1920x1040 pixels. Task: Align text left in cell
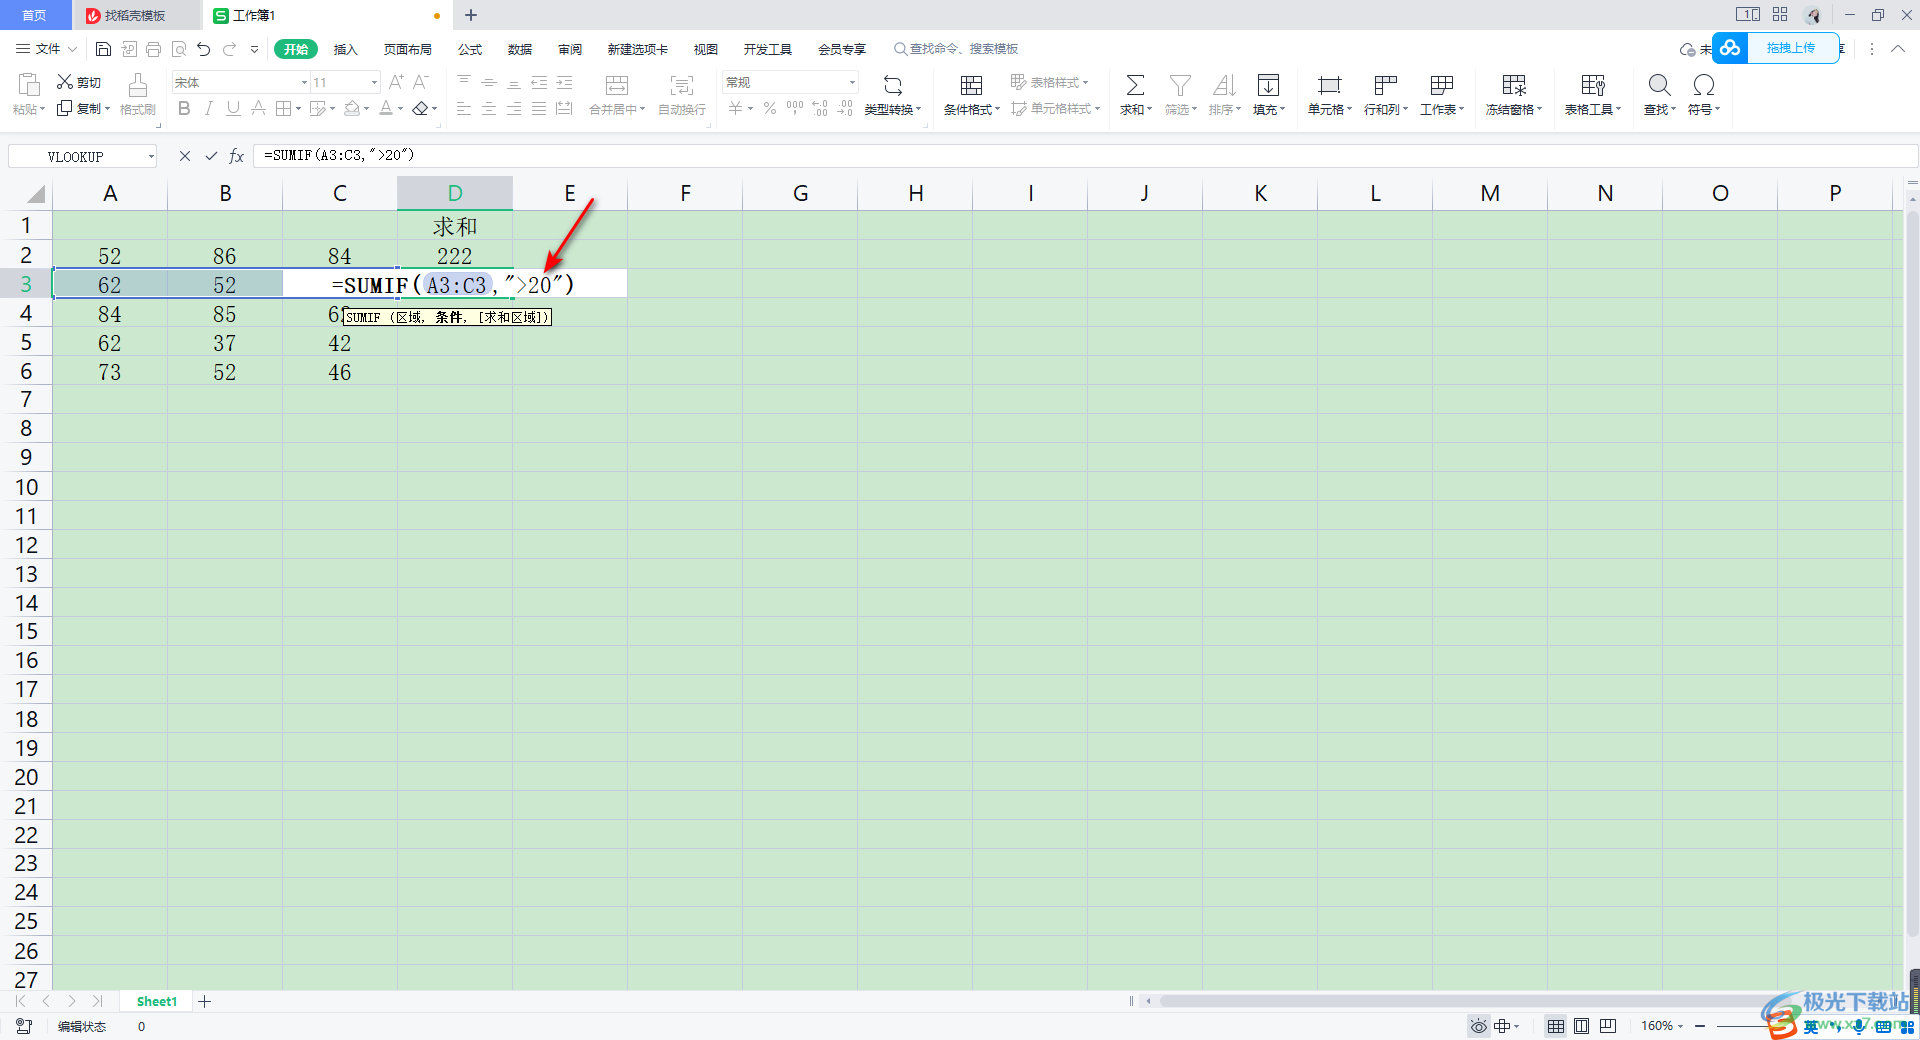(464, 109)
